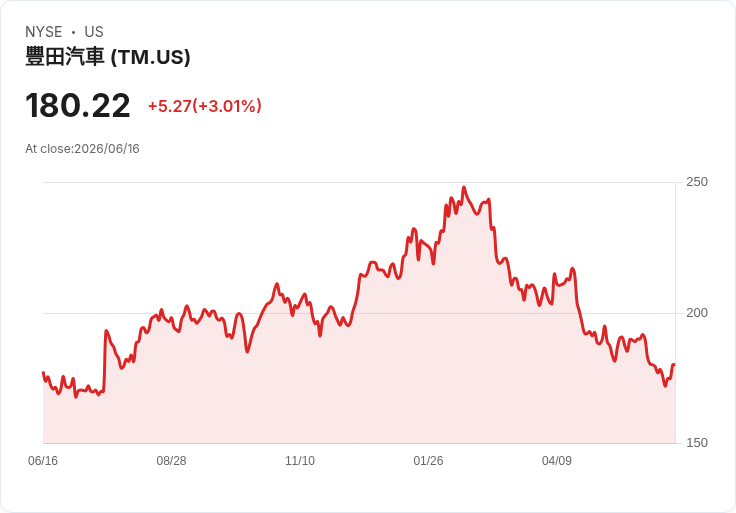Click the 06/16 date axis label
736x513 pixels.
(x=43, y=461)
